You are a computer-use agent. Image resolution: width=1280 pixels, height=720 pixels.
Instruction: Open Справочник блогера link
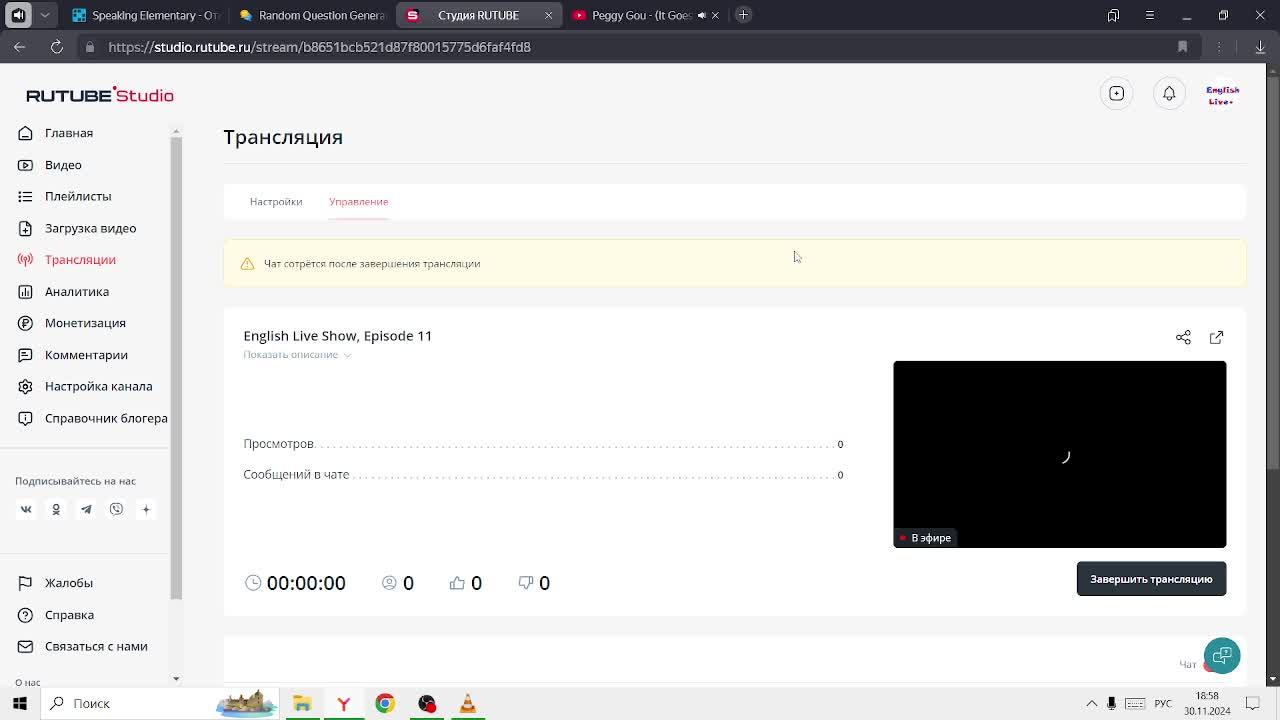tap(106, 418)
